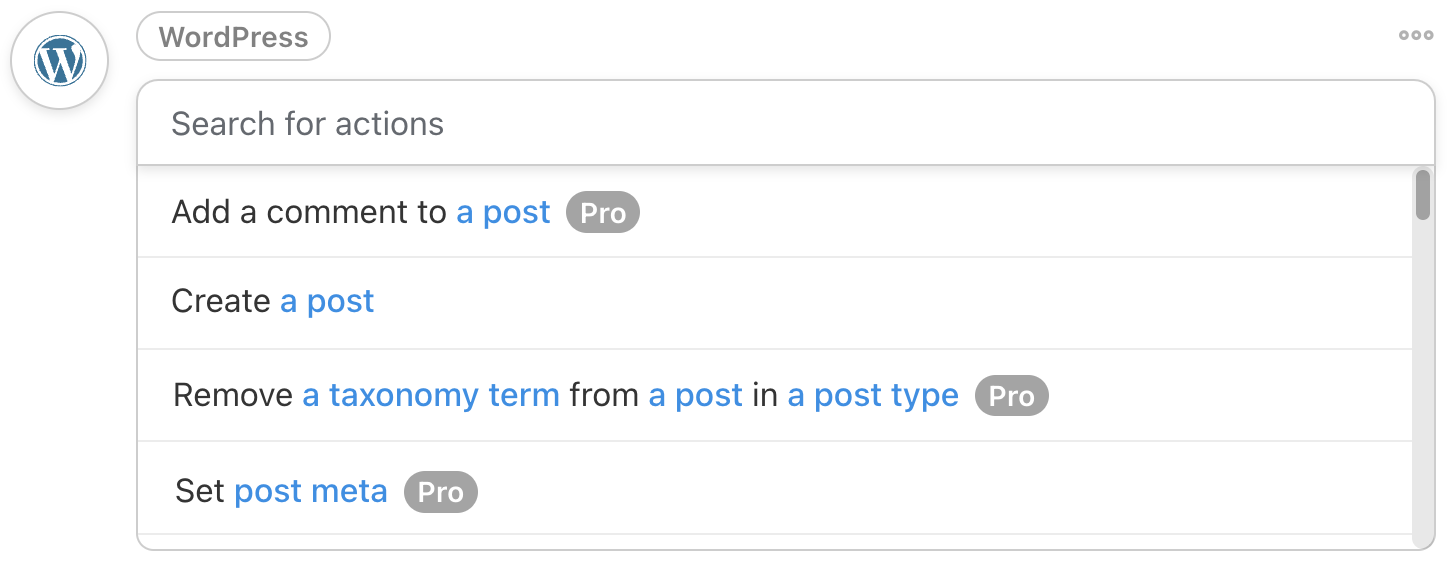Click the 'a taxonomy term' token
The image size is (1448, 562).
click(x=431, y=396)
